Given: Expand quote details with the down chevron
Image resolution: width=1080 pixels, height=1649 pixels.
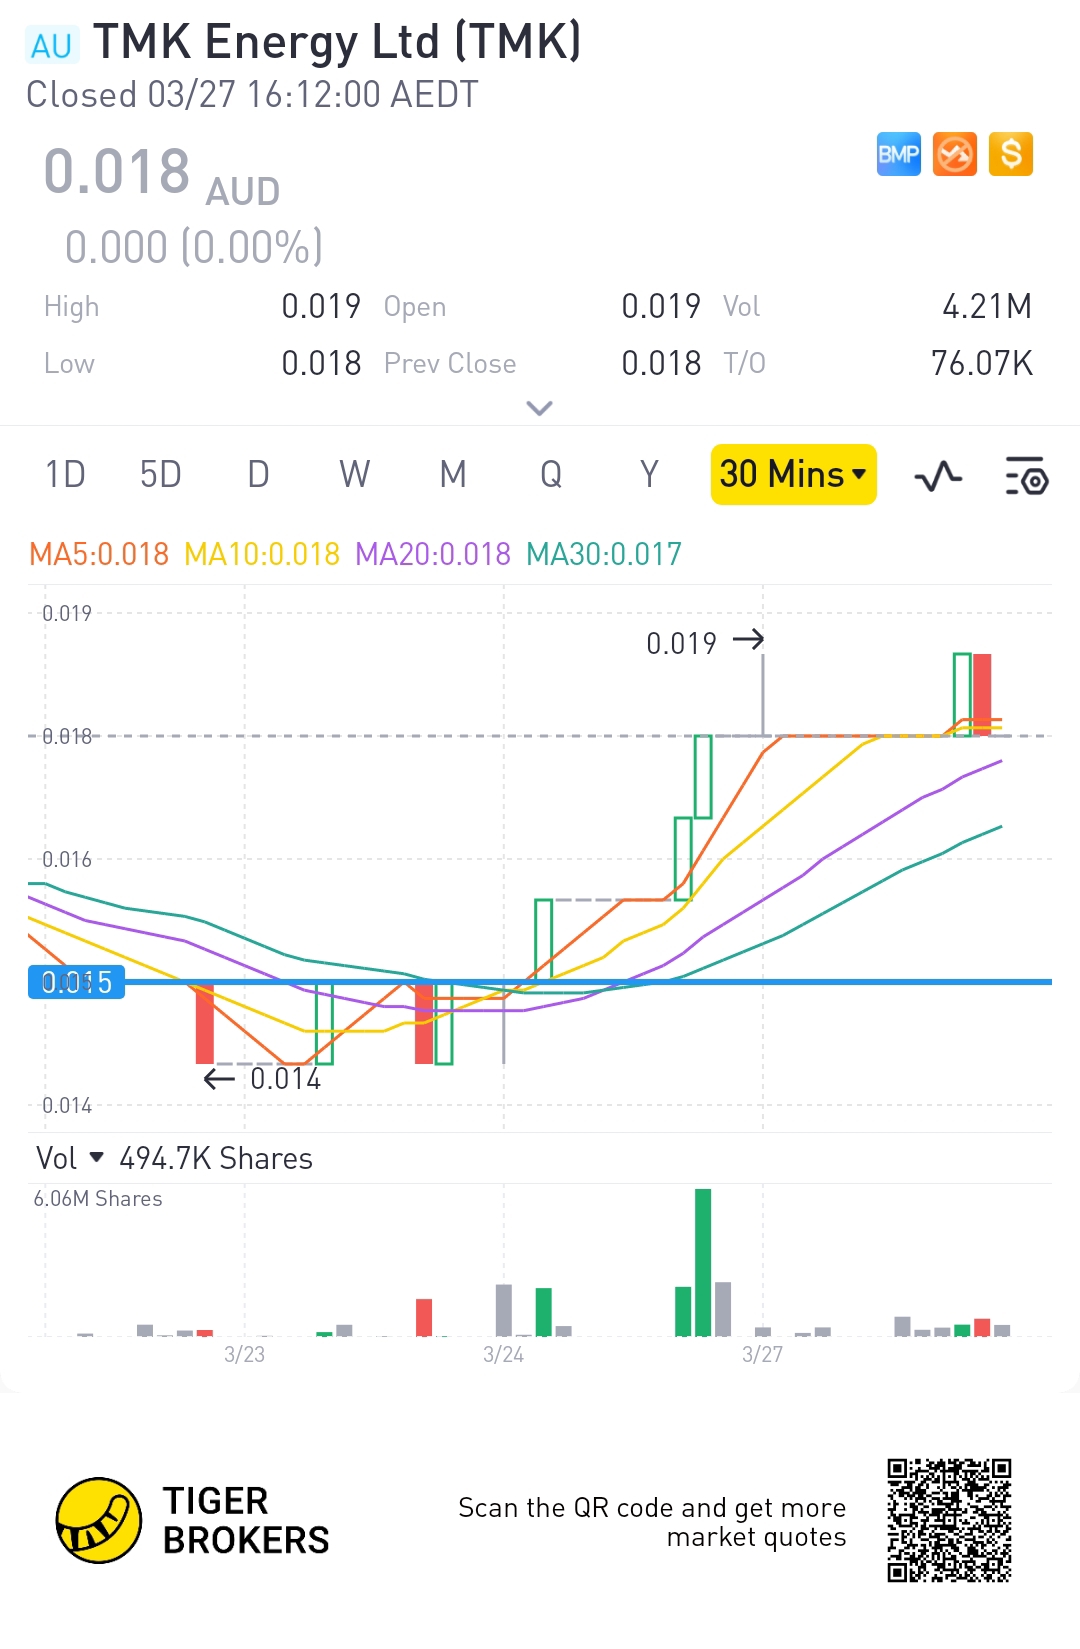Looking at the screenshot, I should pos(539,408).
